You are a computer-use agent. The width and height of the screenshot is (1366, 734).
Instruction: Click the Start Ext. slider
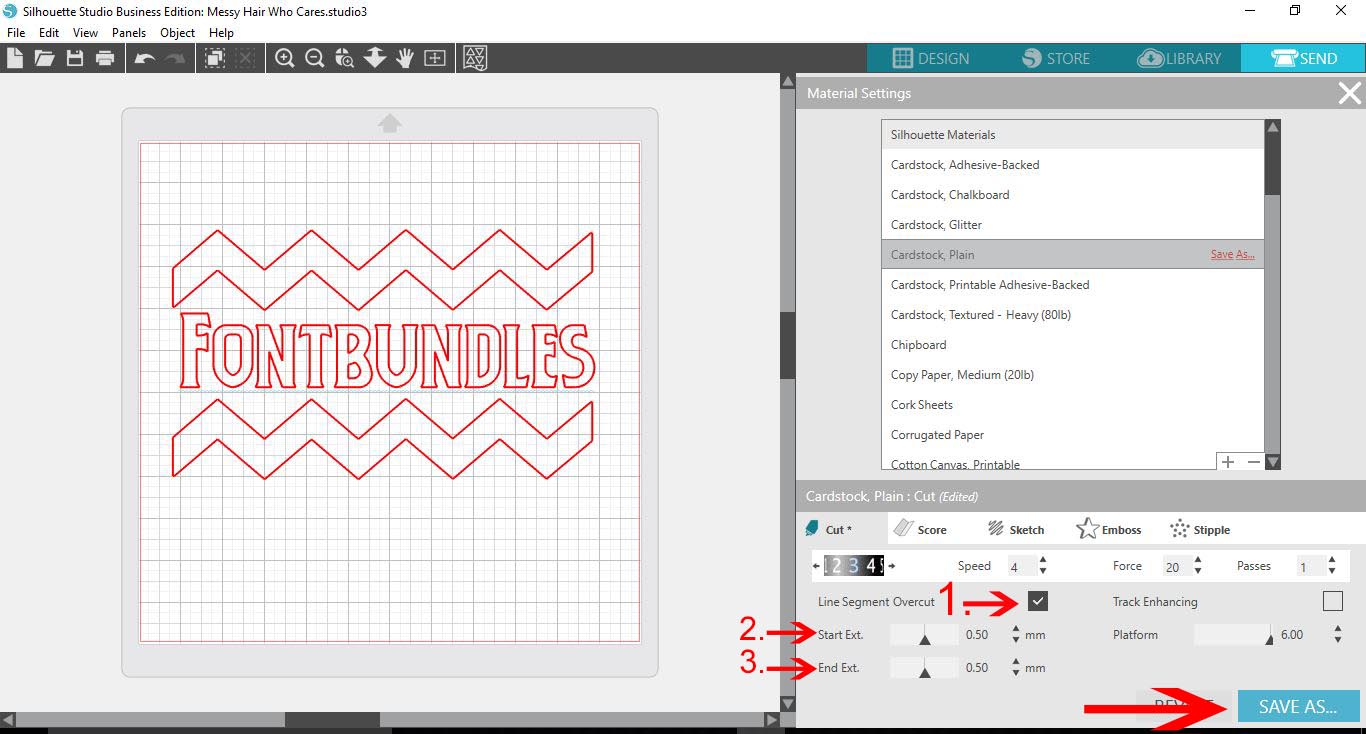[x=924, y=635]
